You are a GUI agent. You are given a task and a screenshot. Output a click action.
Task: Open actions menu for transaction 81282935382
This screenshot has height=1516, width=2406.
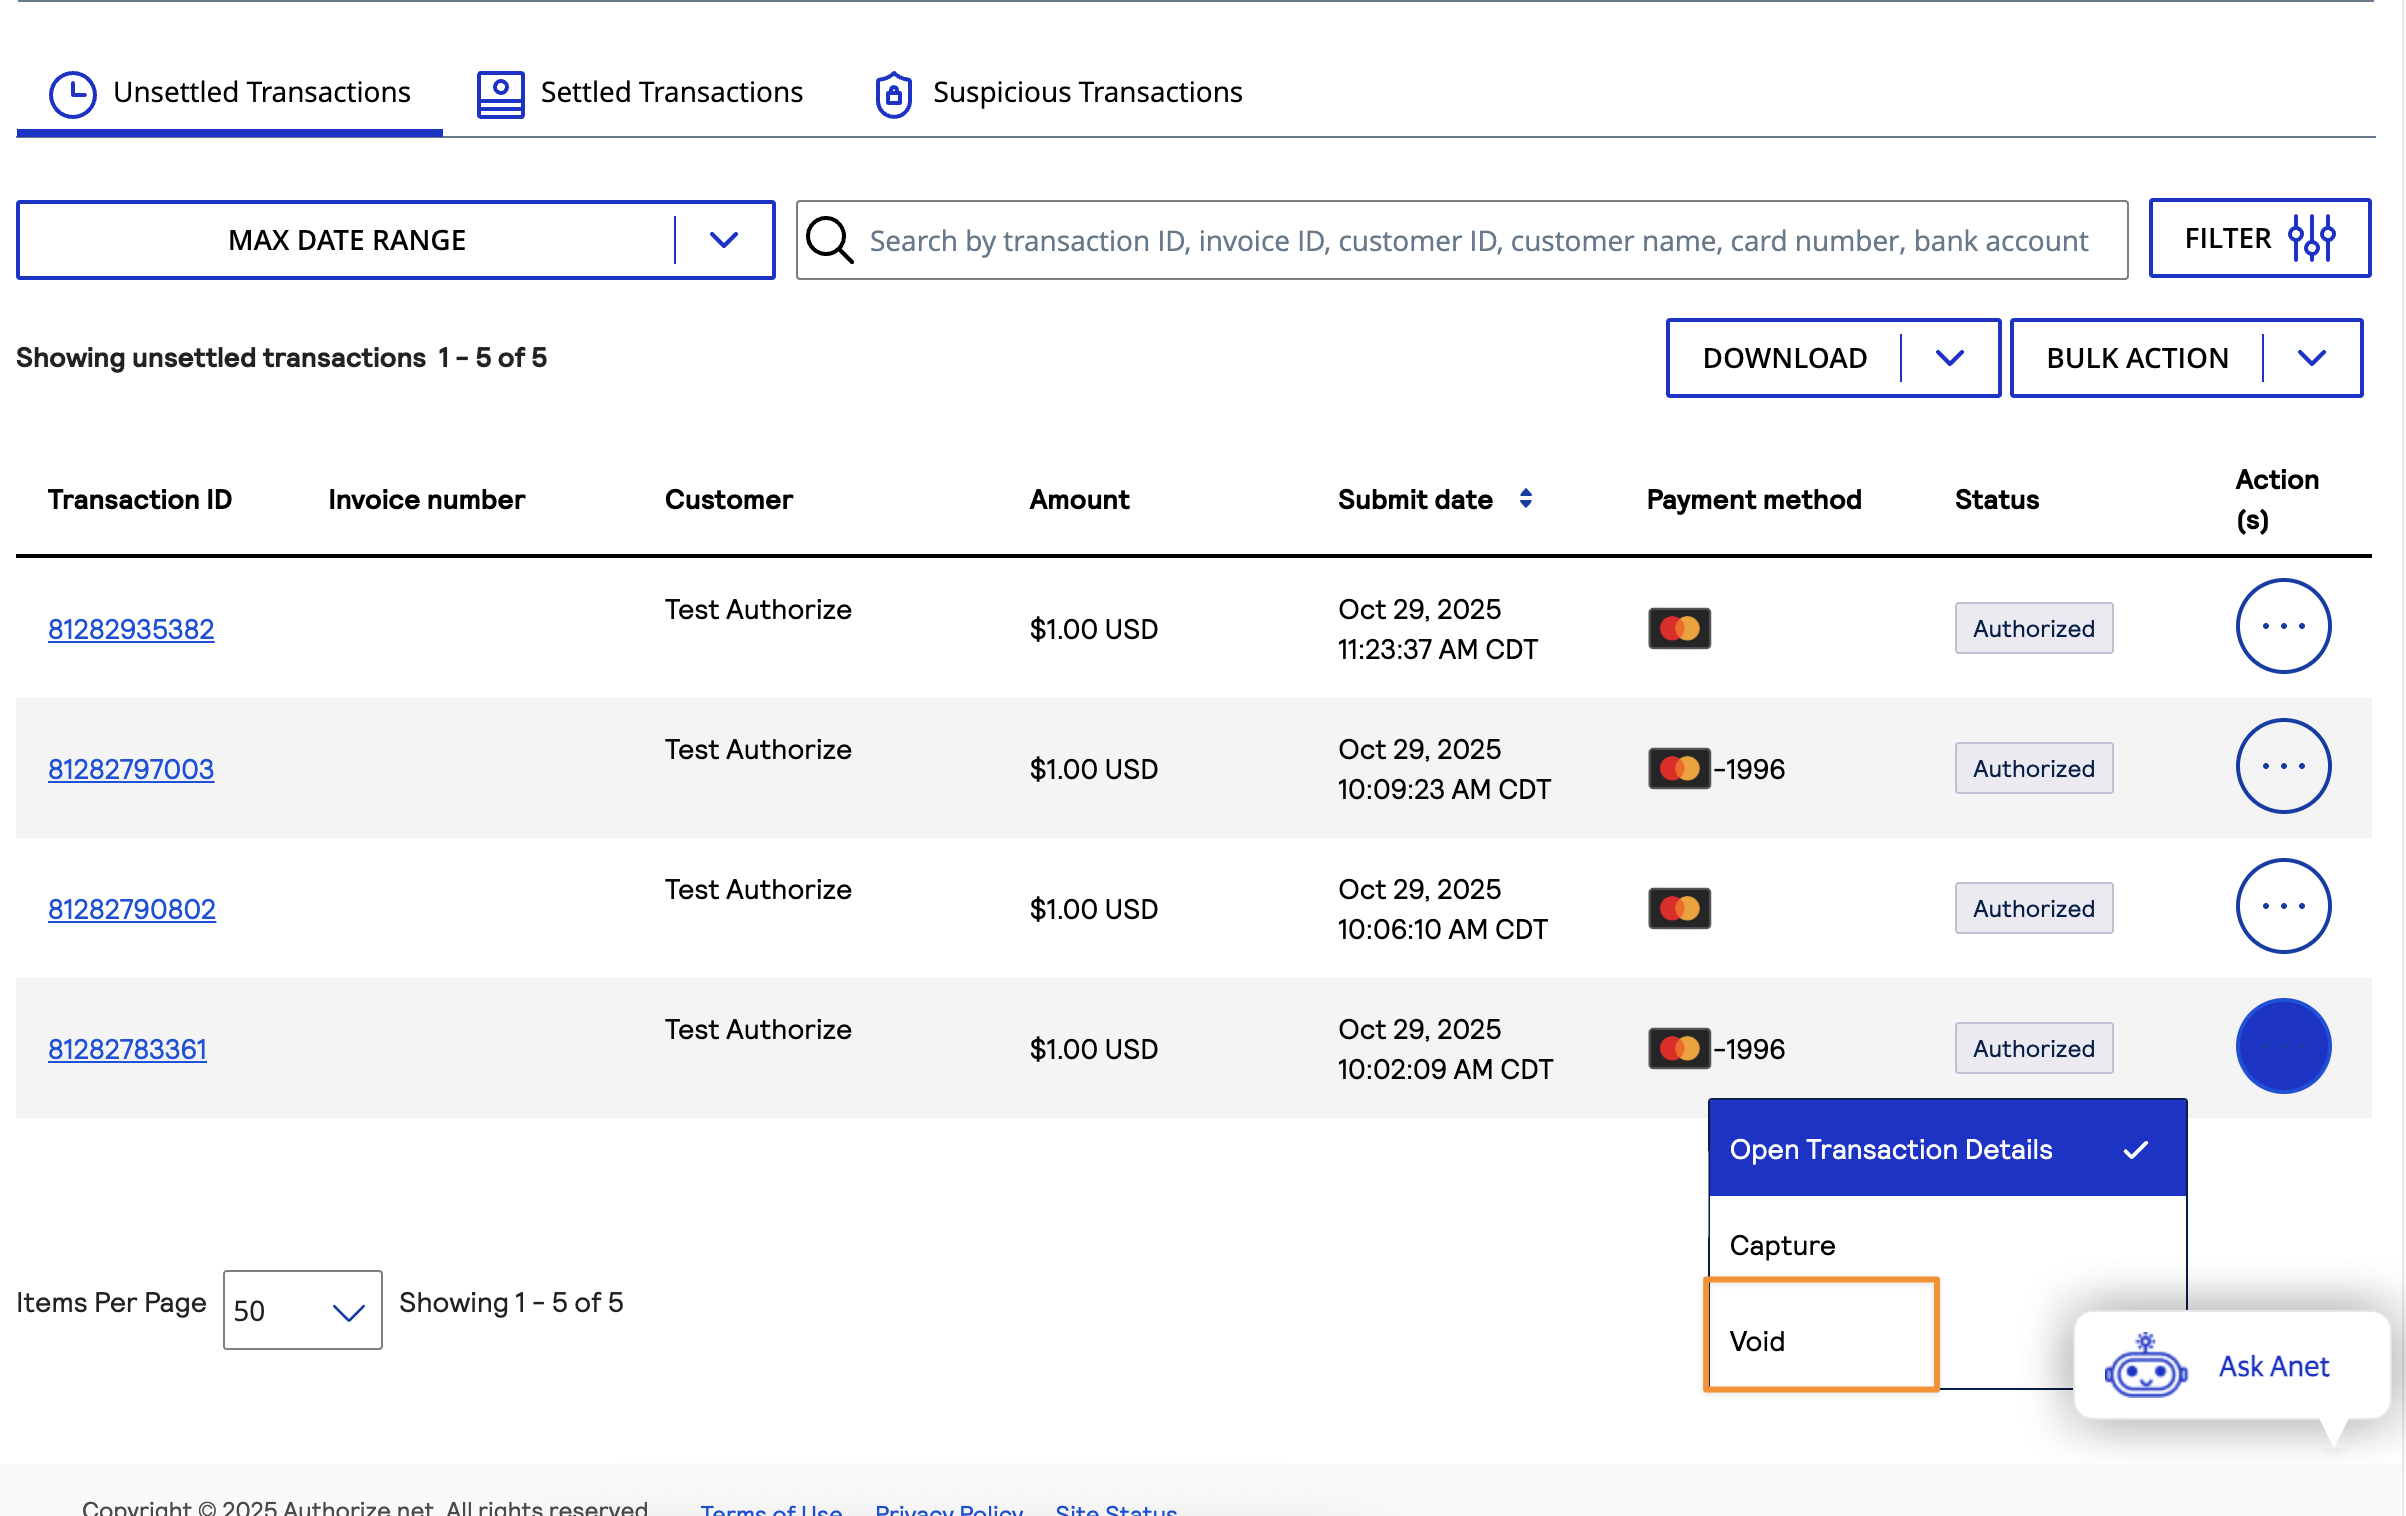[2283, 627]
